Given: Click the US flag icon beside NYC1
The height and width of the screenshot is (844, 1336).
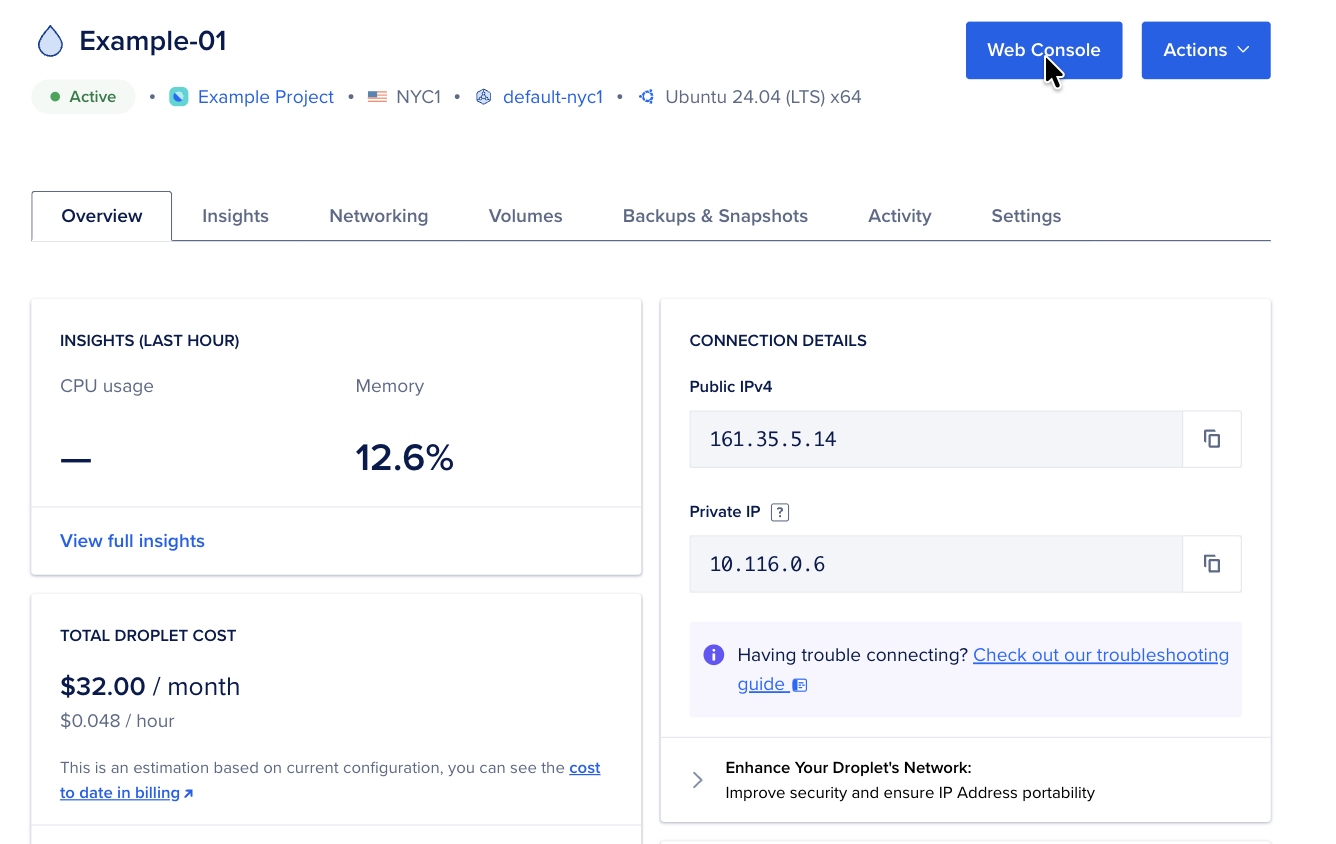Looking at the screenshot, I should (376, 96).
